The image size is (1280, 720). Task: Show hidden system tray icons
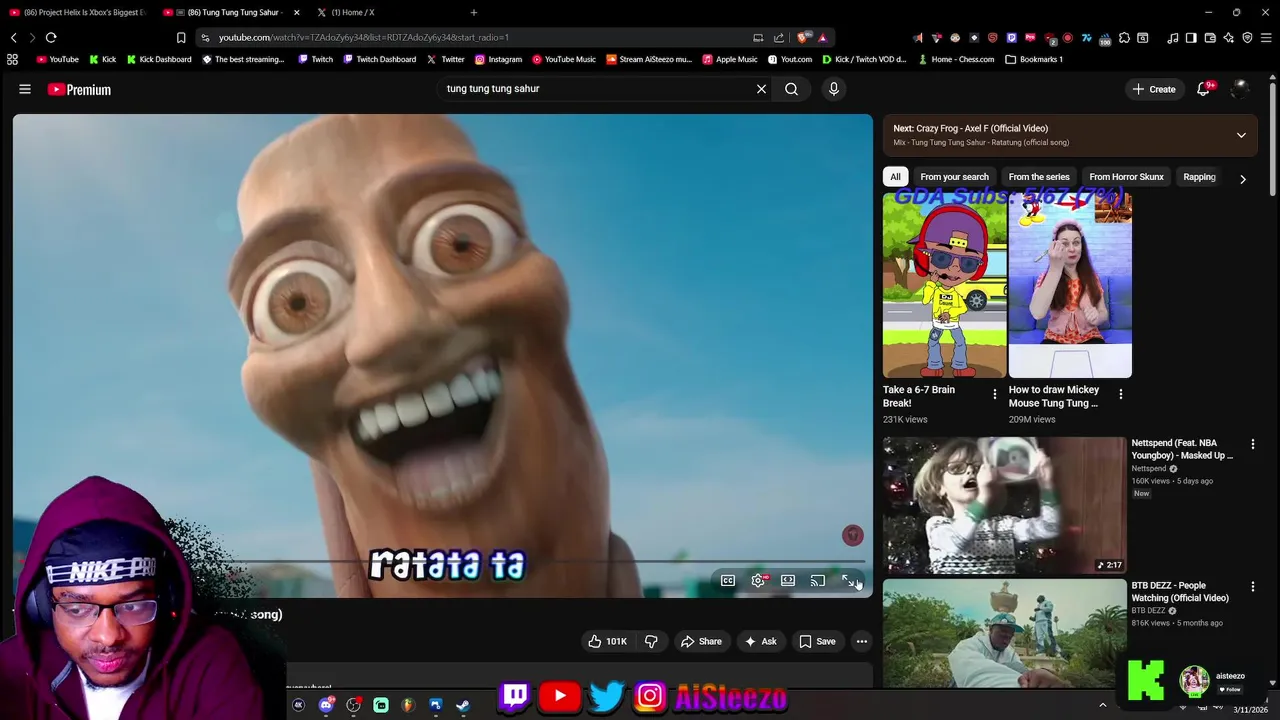pos(1103,705)
